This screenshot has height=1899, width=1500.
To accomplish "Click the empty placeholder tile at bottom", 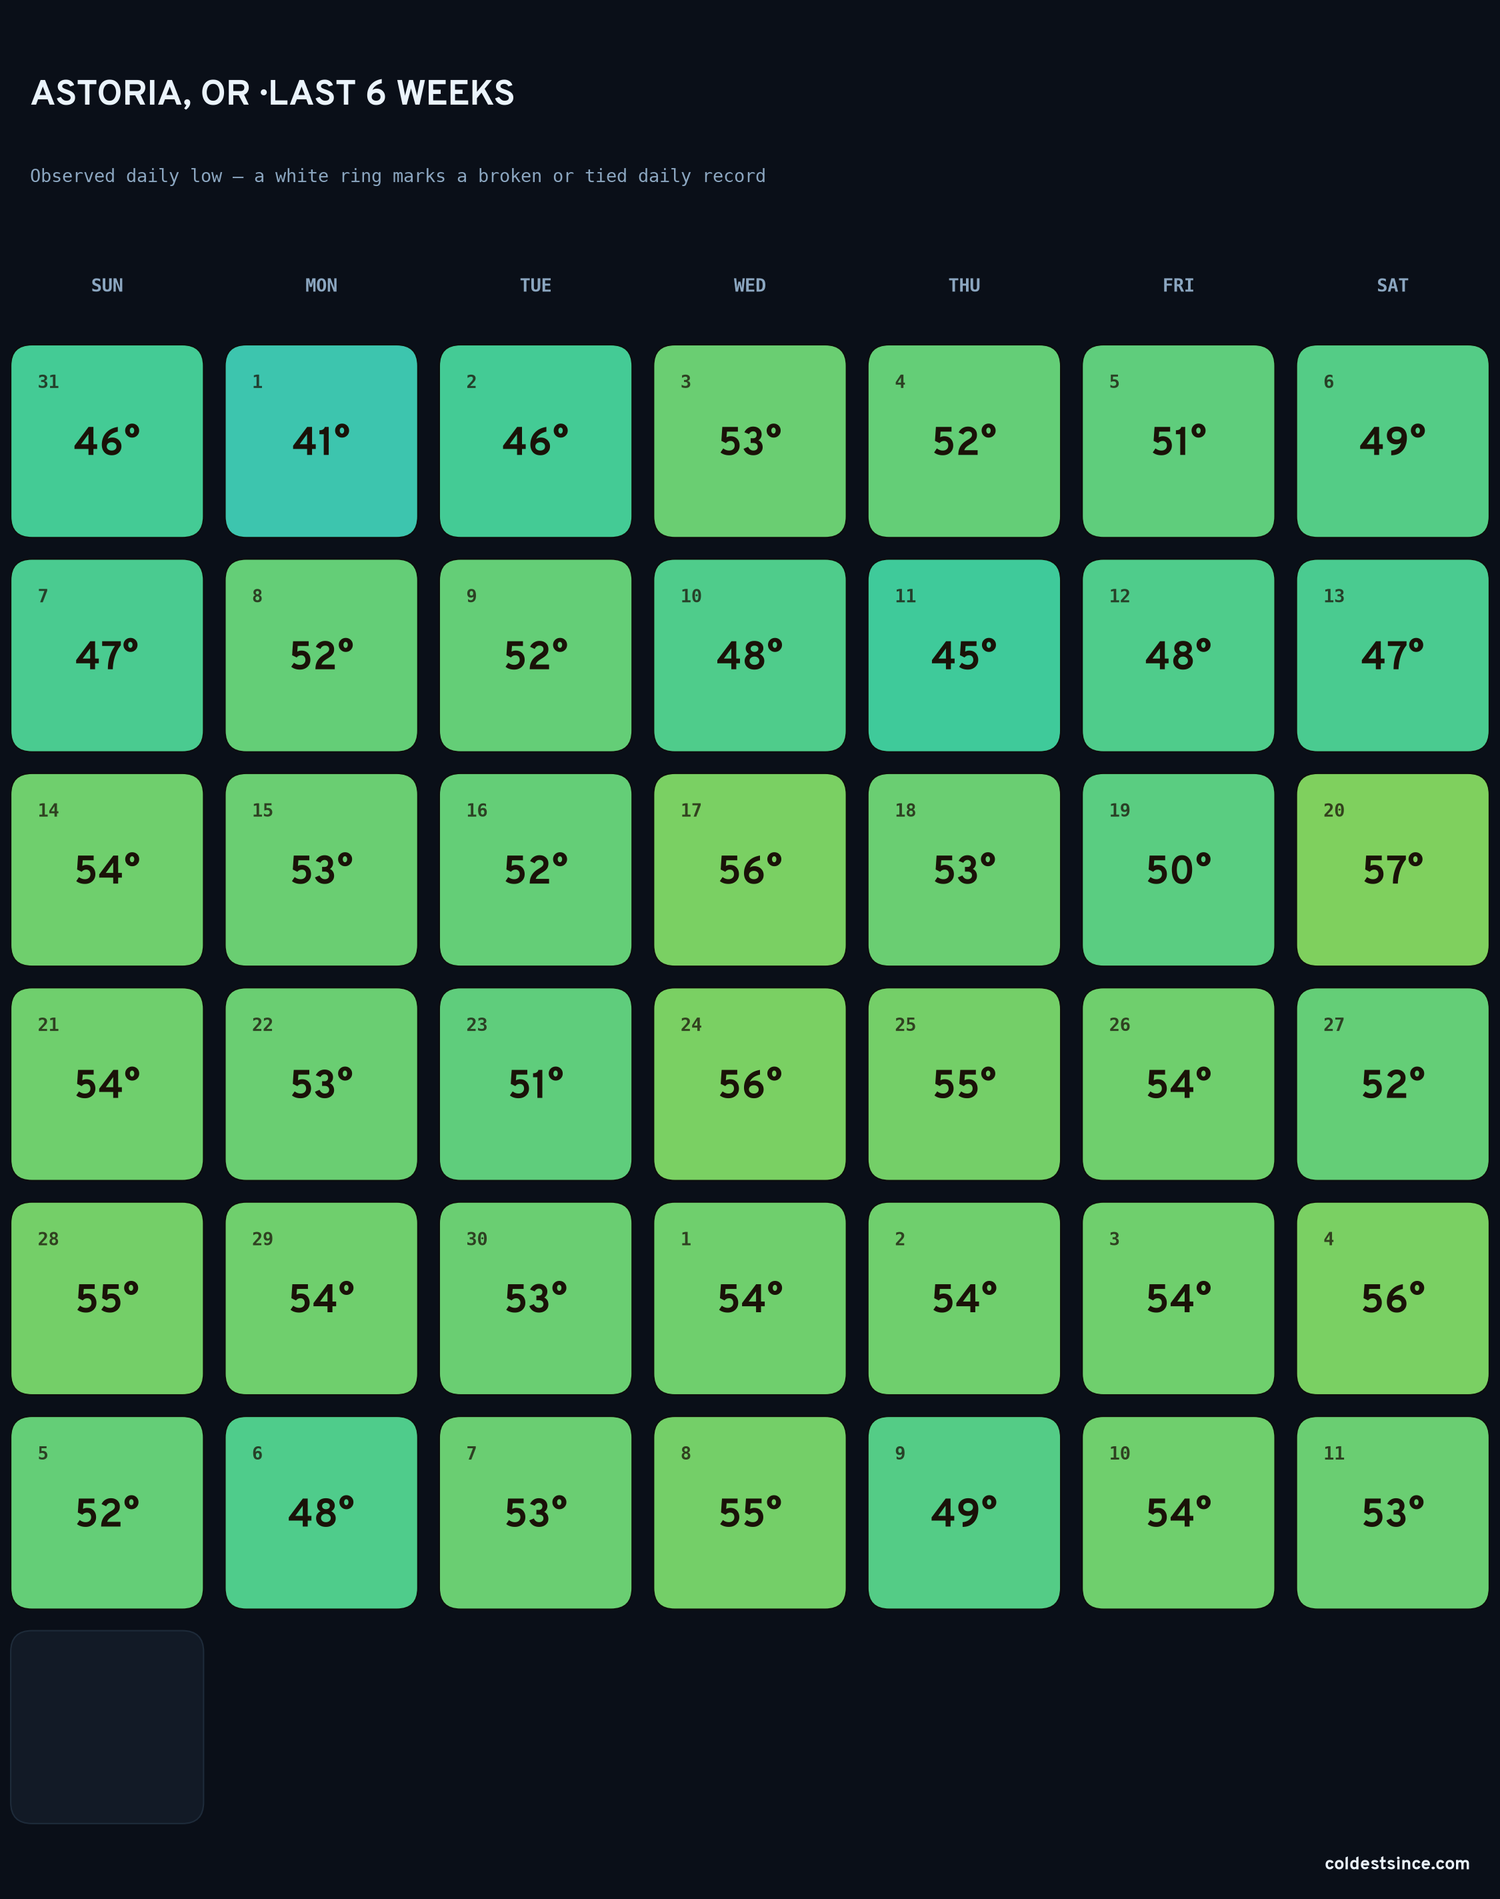I will pyautogui.click(x=107, y=1727).
